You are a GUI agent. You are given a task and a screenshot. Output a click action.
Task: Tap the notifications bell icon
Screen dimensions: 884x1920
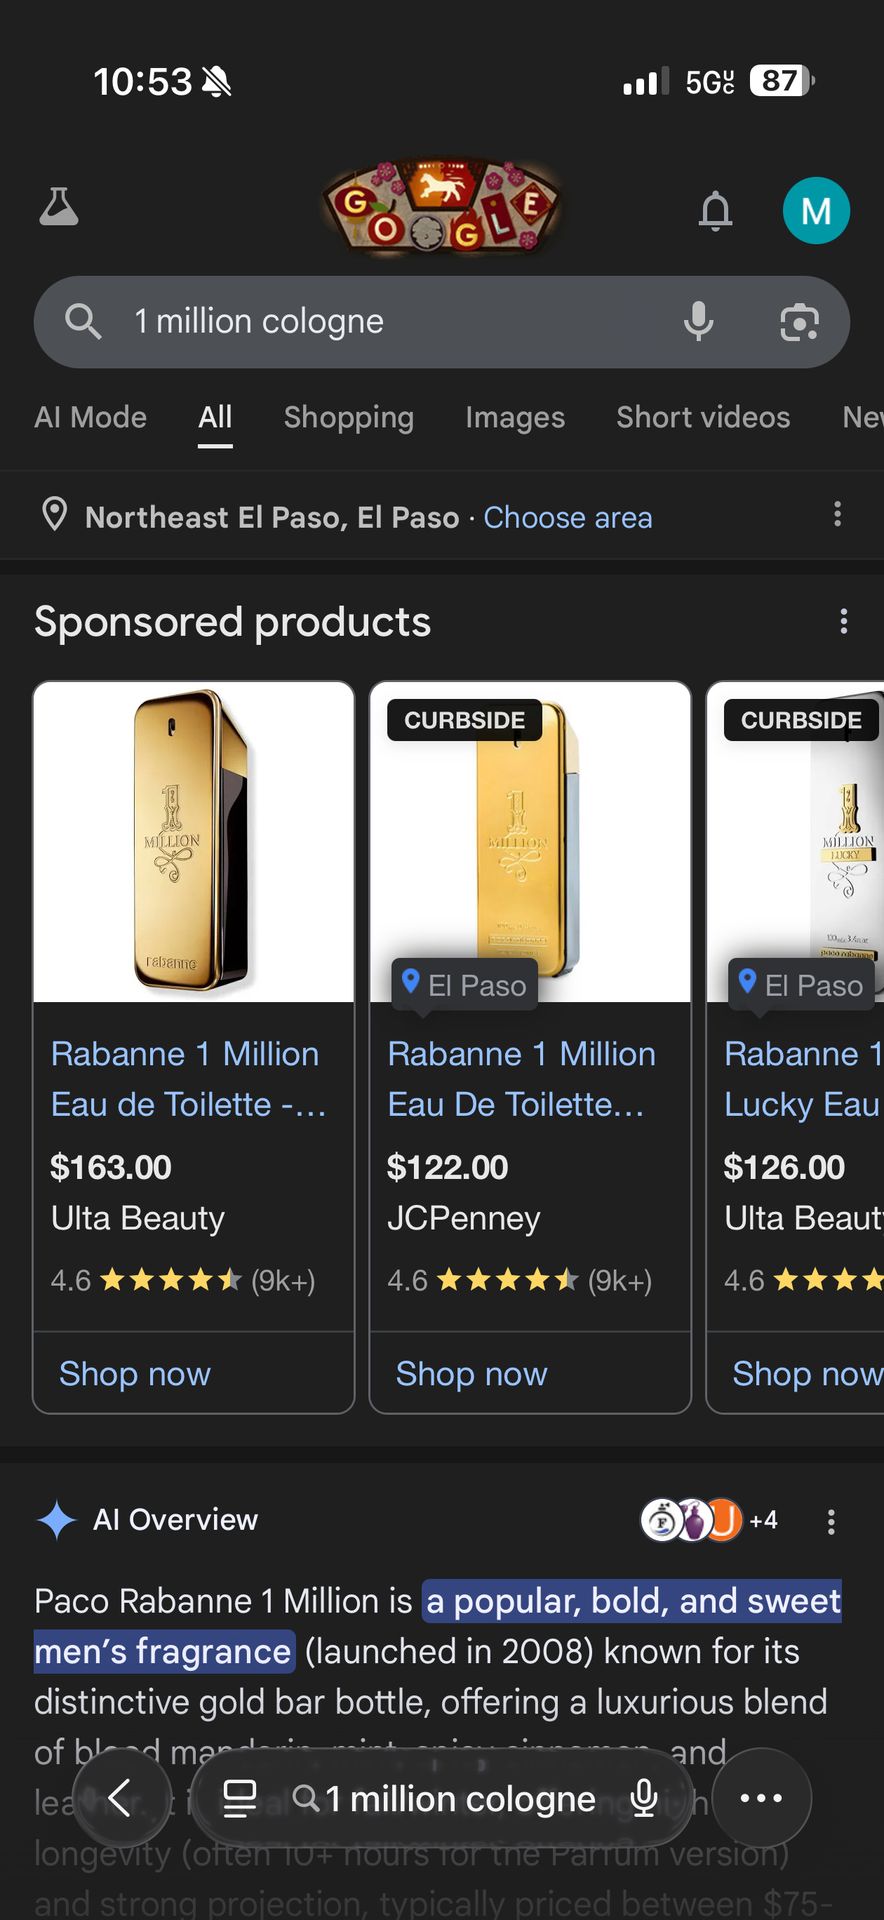pos(715,211)
